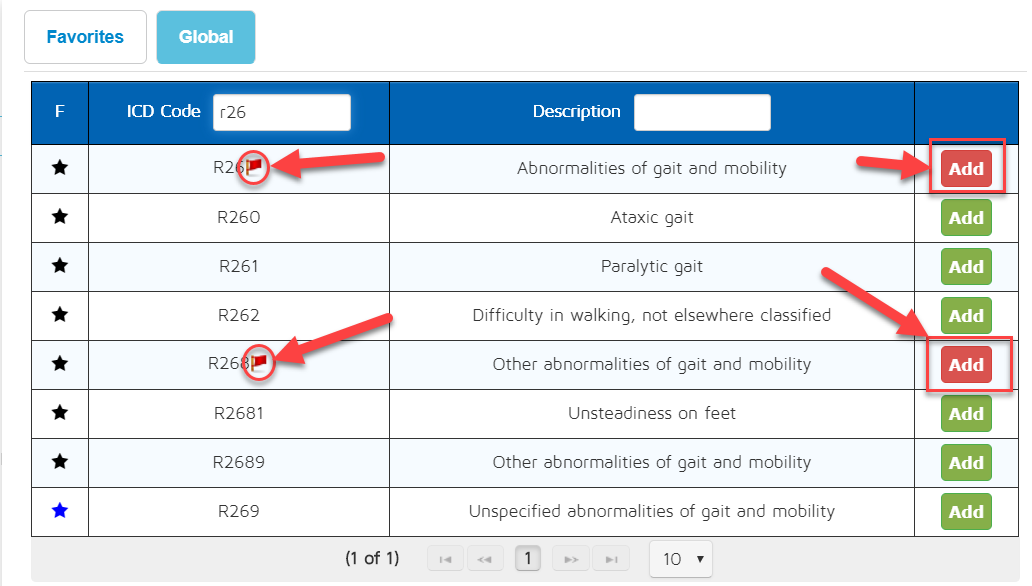The image size is (1032, 586).
Task: Click the ICD Code search field
Action: [x=281, y=112]
